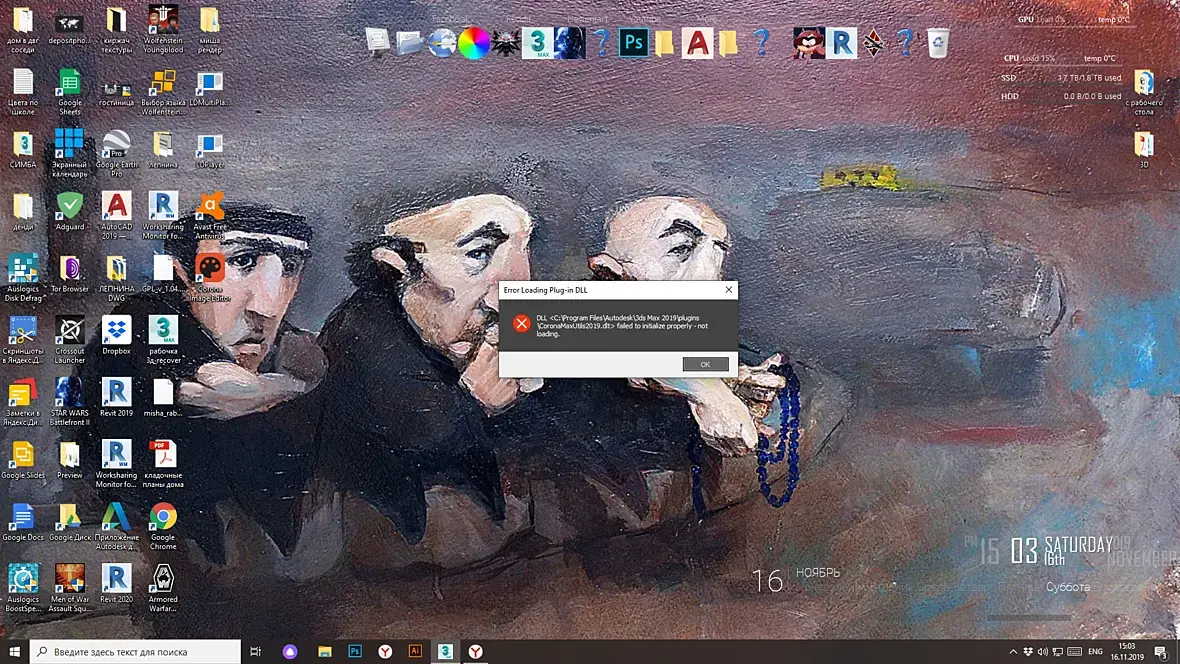Open the color wheel icon in top dock
The width and height of the screenshot is (1180, 664).
coord(474,43)
